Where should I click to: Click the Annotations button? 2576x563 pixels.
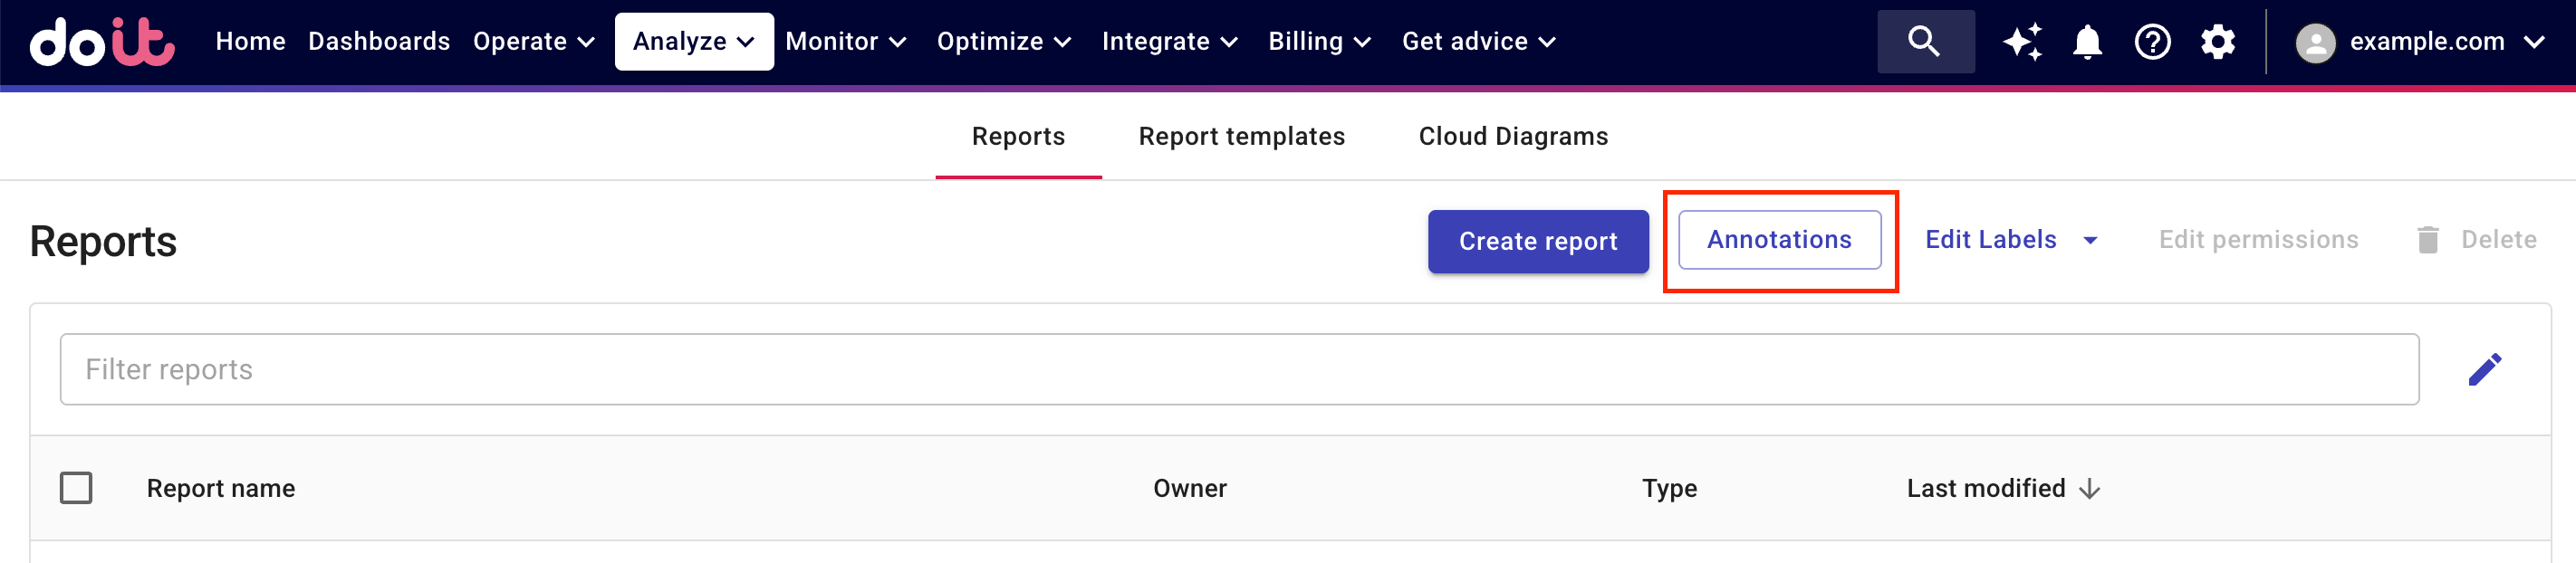[1778, 240]
